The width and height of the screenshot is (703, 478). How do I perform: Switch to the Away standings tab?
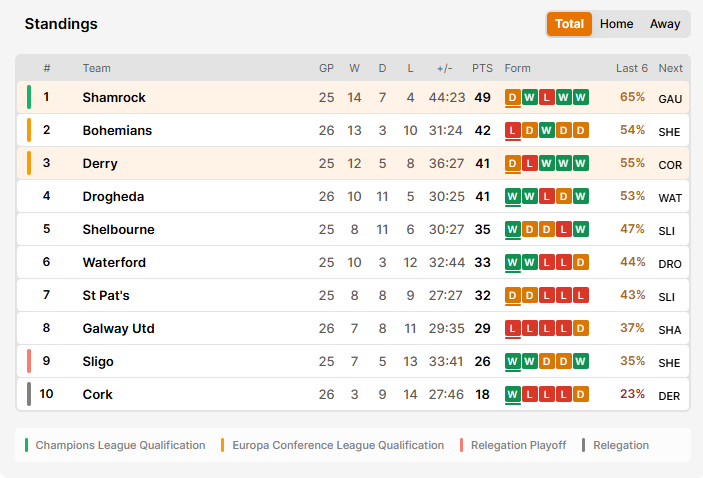pyautogui.click(x=665, y=24)
